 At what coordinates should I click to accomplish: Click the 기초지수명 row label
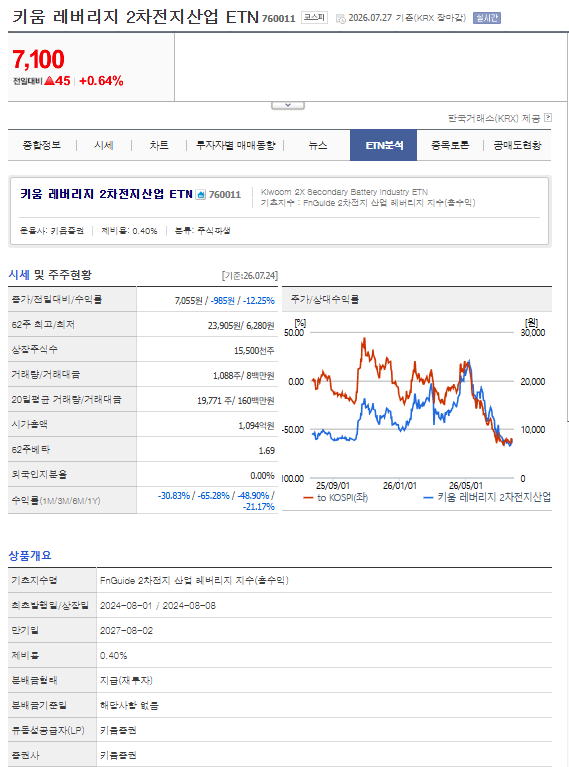click(34, 580)
